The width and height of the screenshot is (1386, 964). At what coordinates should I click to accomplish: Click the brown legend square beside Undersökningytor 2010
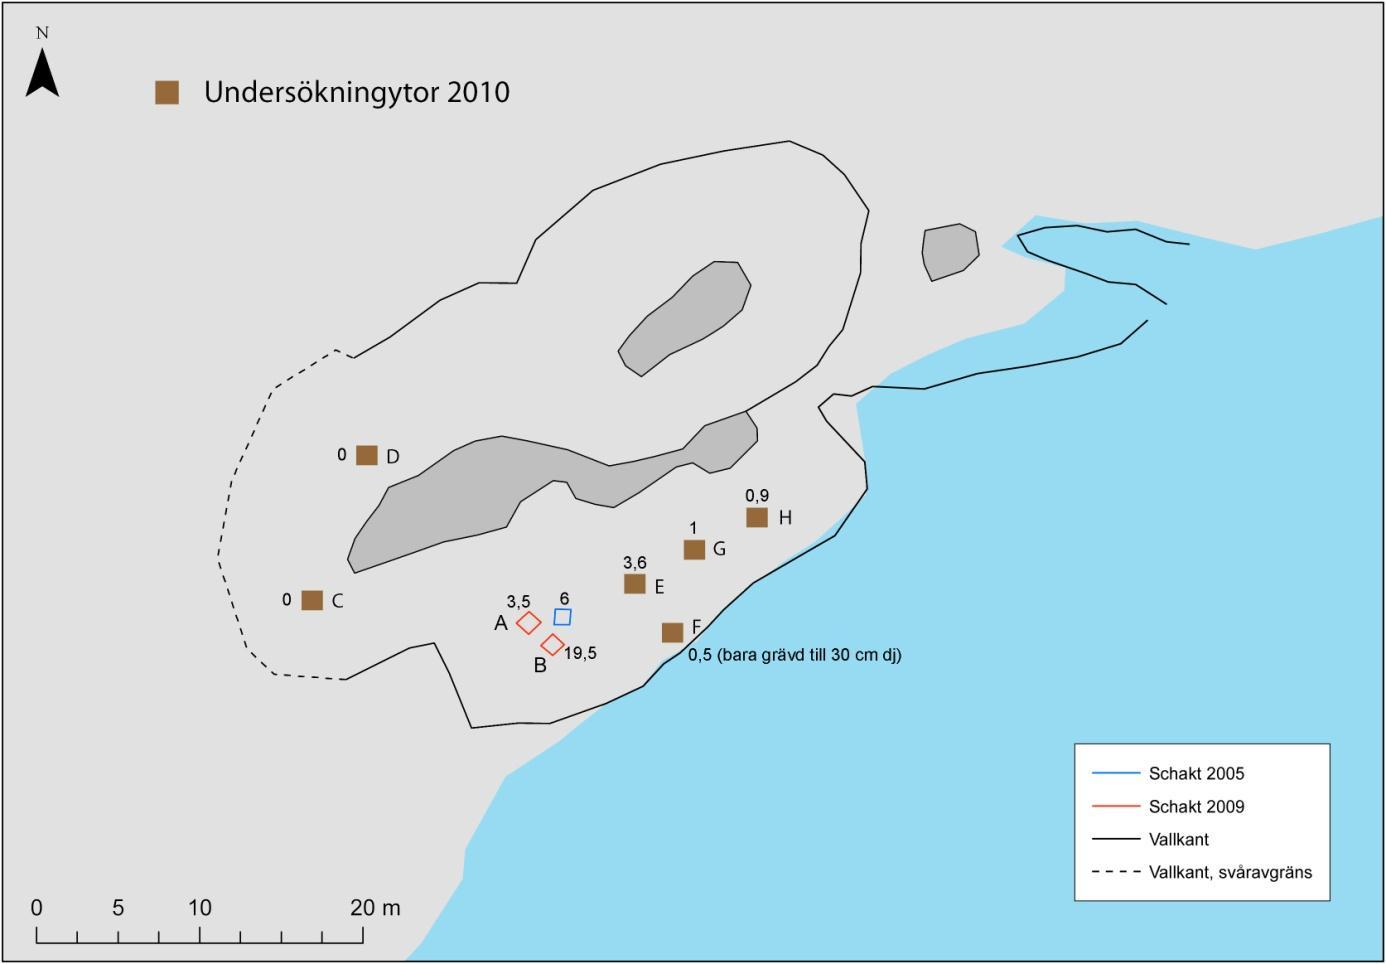click(x=167, y=93)
